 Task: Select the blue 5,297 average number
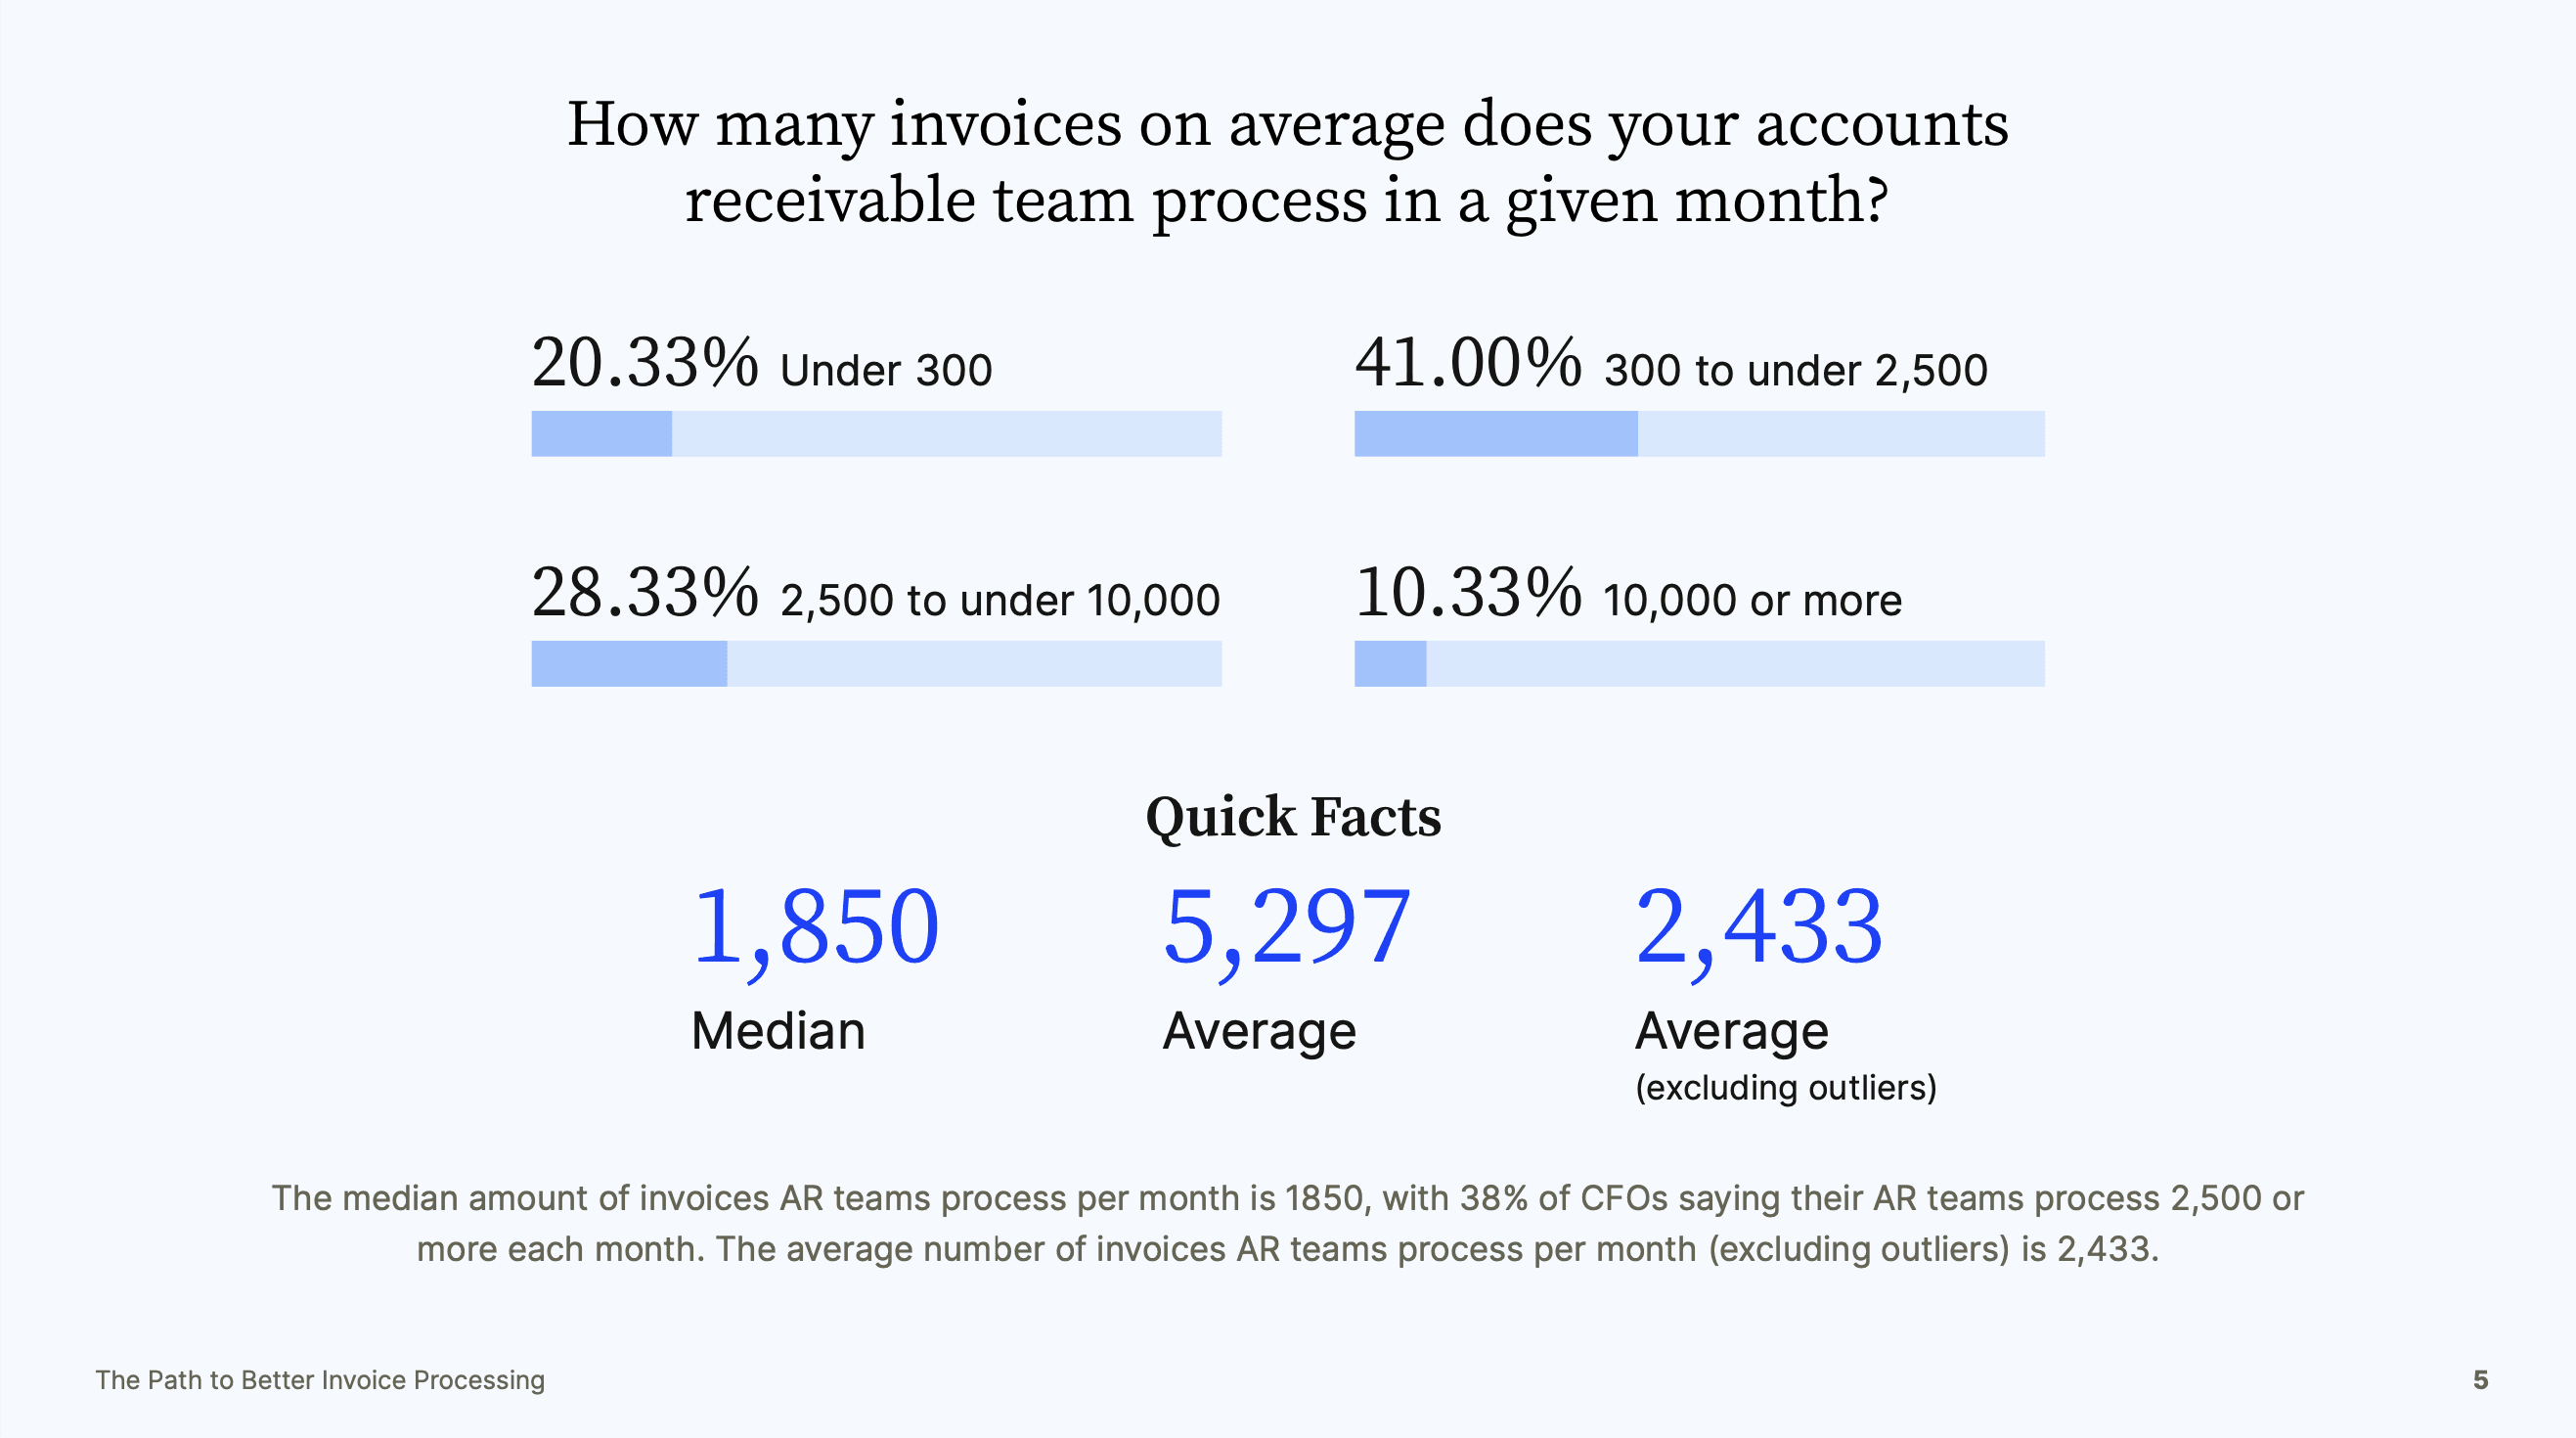(x=1287, y=928)
